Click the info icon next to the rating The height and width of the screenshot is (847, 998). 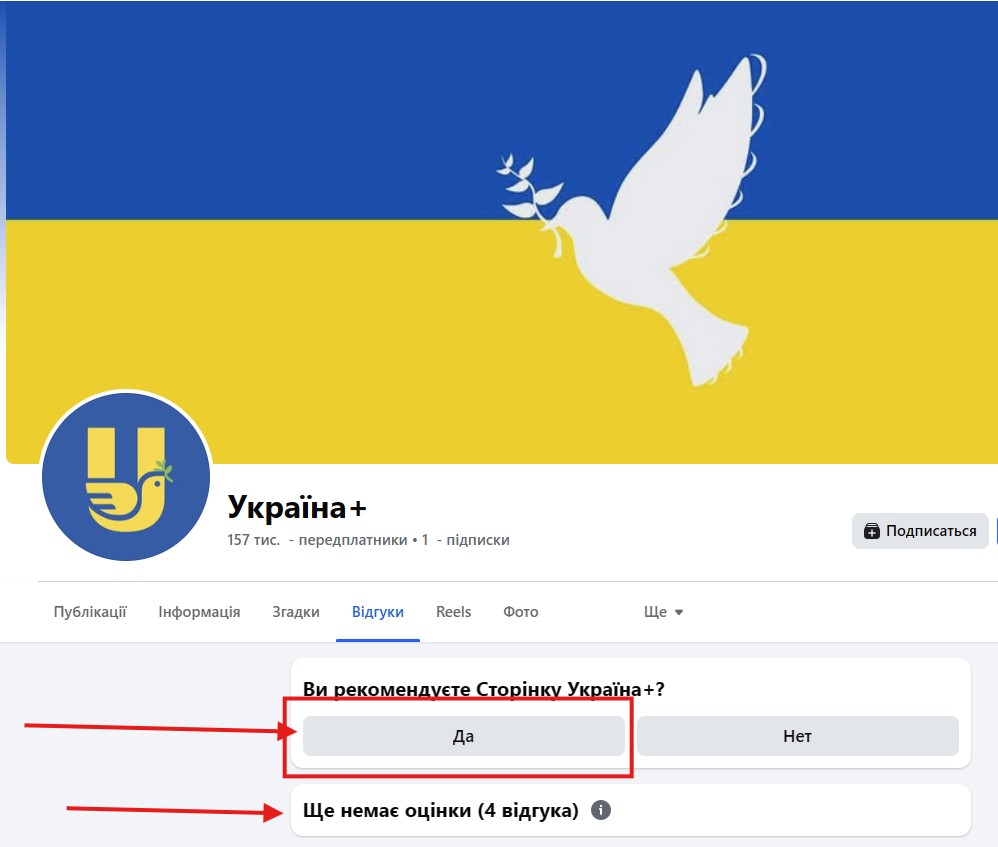click(x=600, y=810)
